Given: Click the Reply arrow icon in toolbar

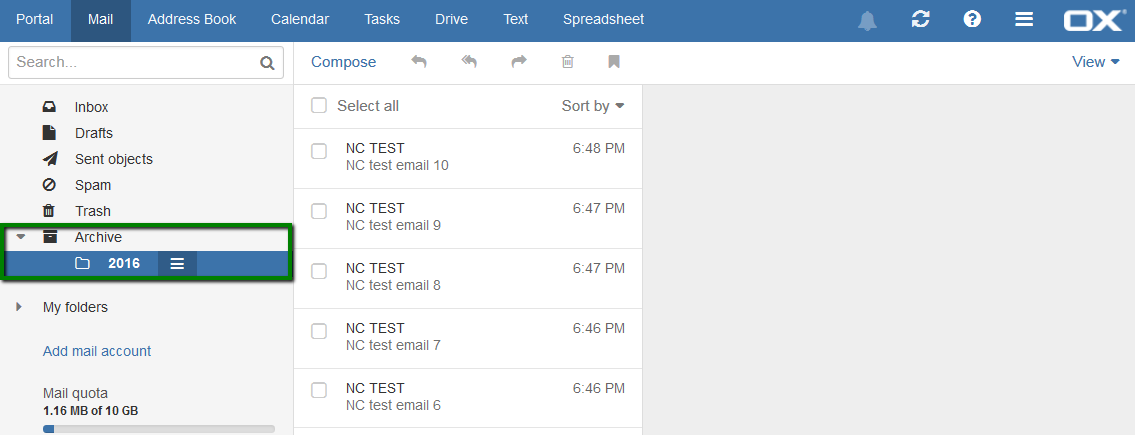Looking at the screenshot, I should point(419,62).
